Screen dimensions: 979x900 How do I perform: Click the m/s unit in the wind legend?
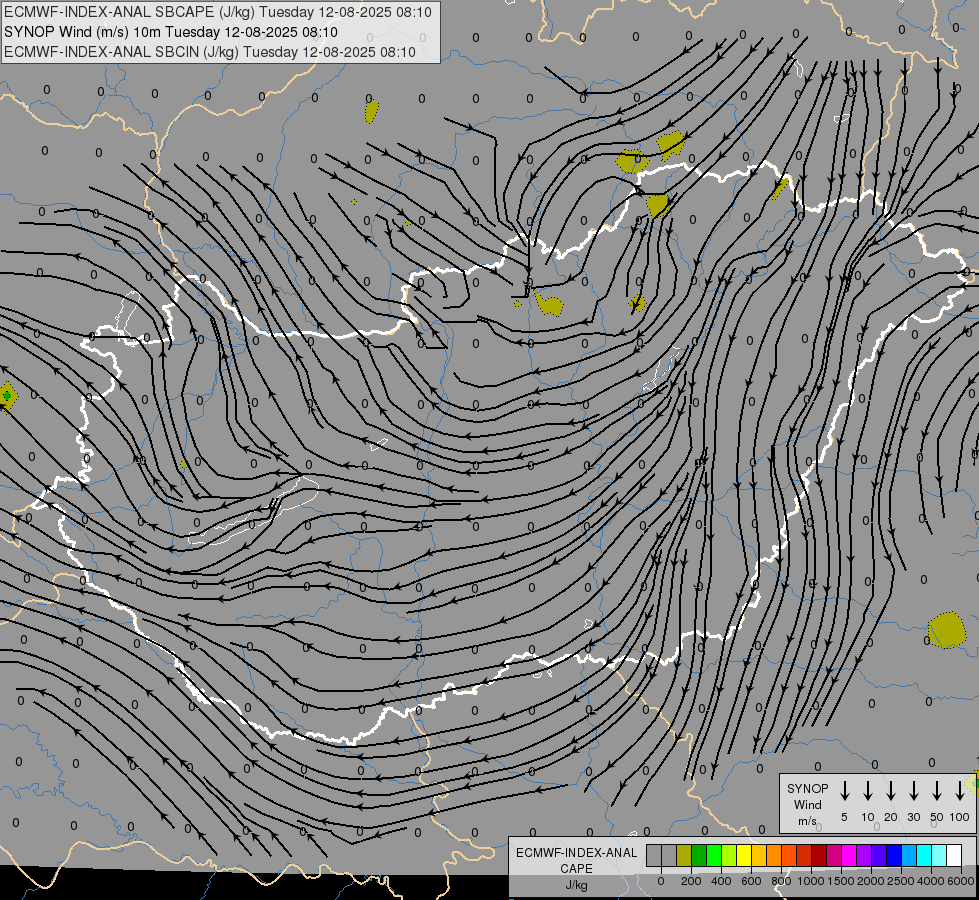coord(807,821)
